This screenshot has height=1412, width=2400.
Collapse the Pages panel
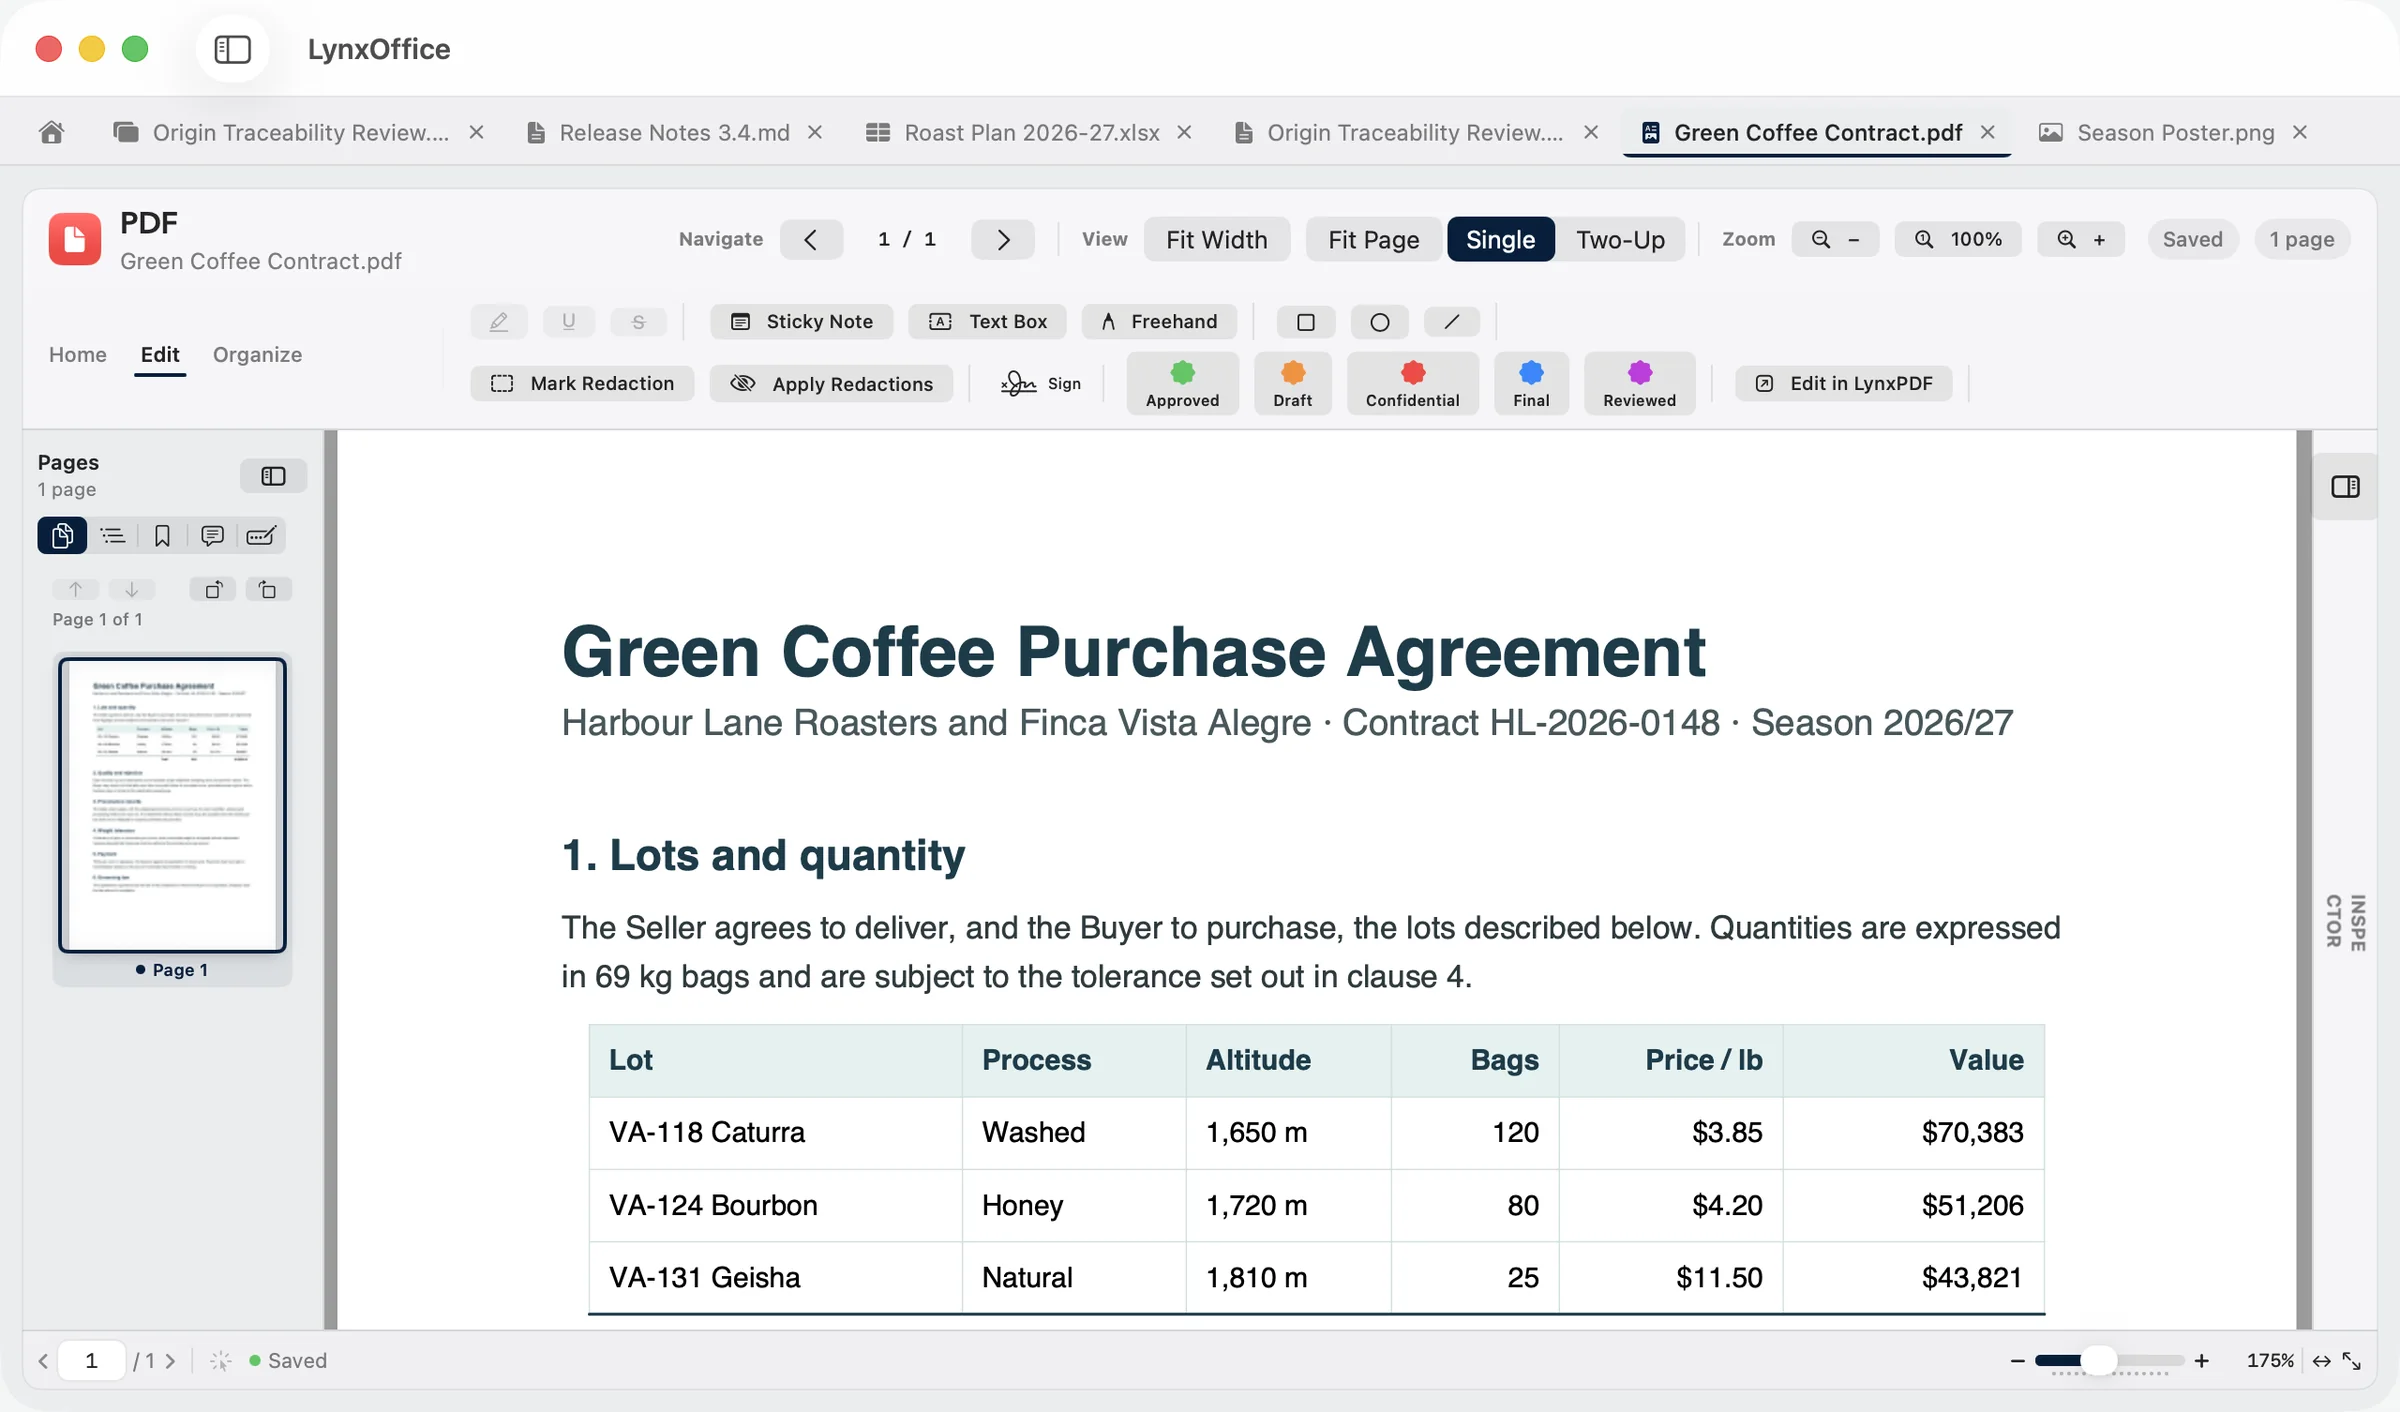click(x=273, y=476)
